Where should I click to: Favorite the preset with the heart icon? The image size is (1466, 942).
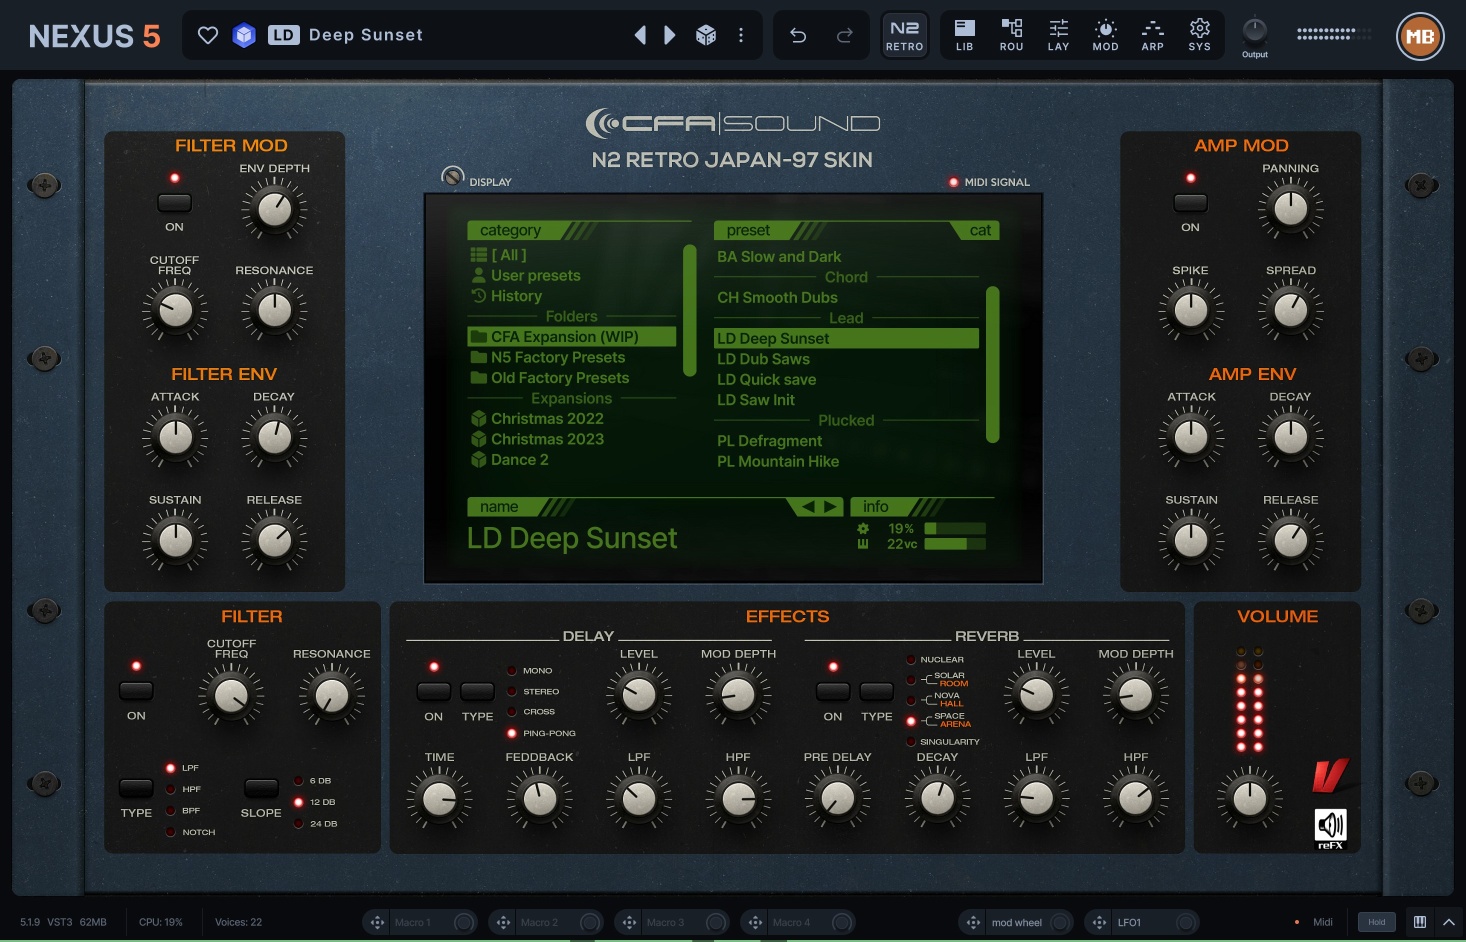208,36
